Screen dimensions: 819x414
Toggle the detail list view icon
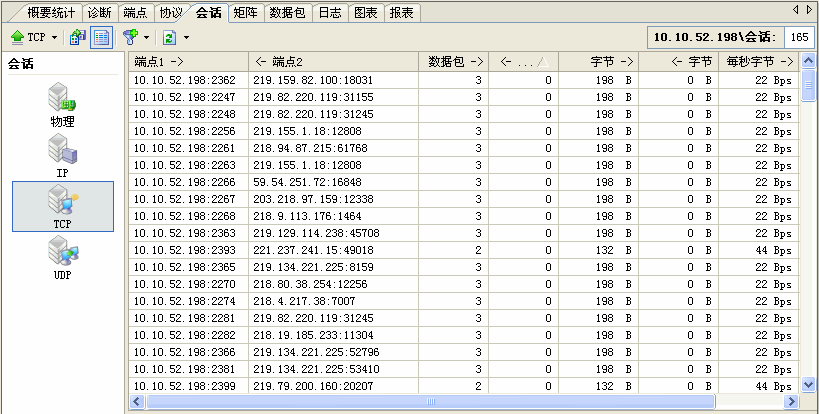pyautogui.click(x=101, y=37)
